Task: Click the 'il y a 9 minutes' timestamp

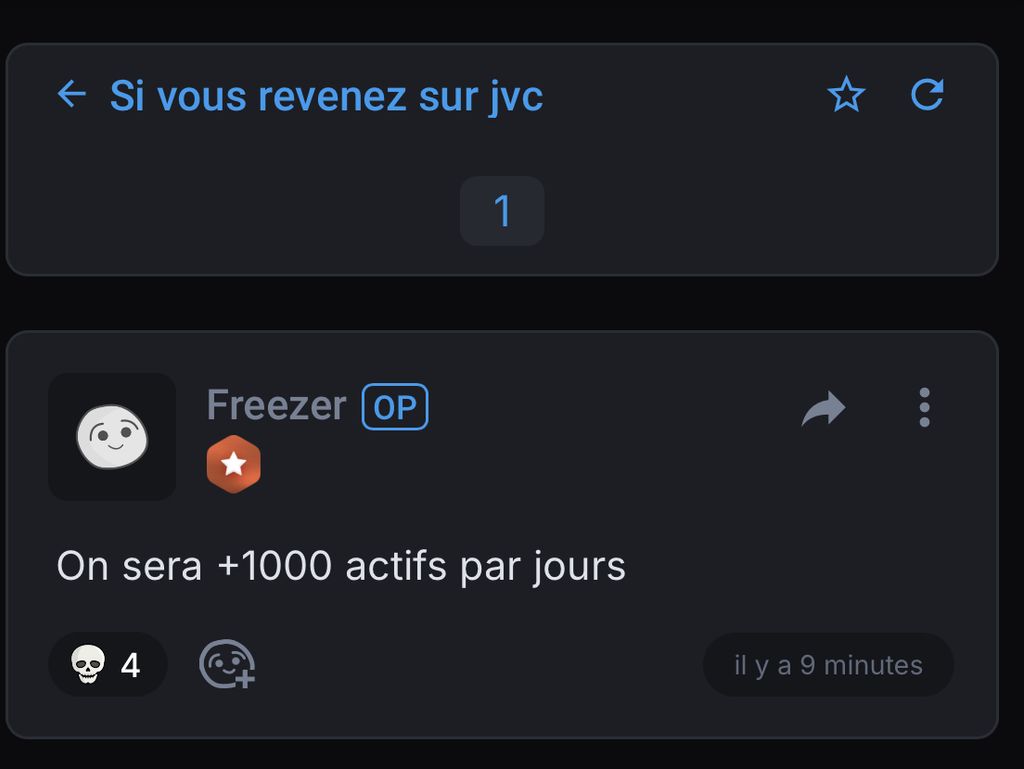Action: point(828,665)
